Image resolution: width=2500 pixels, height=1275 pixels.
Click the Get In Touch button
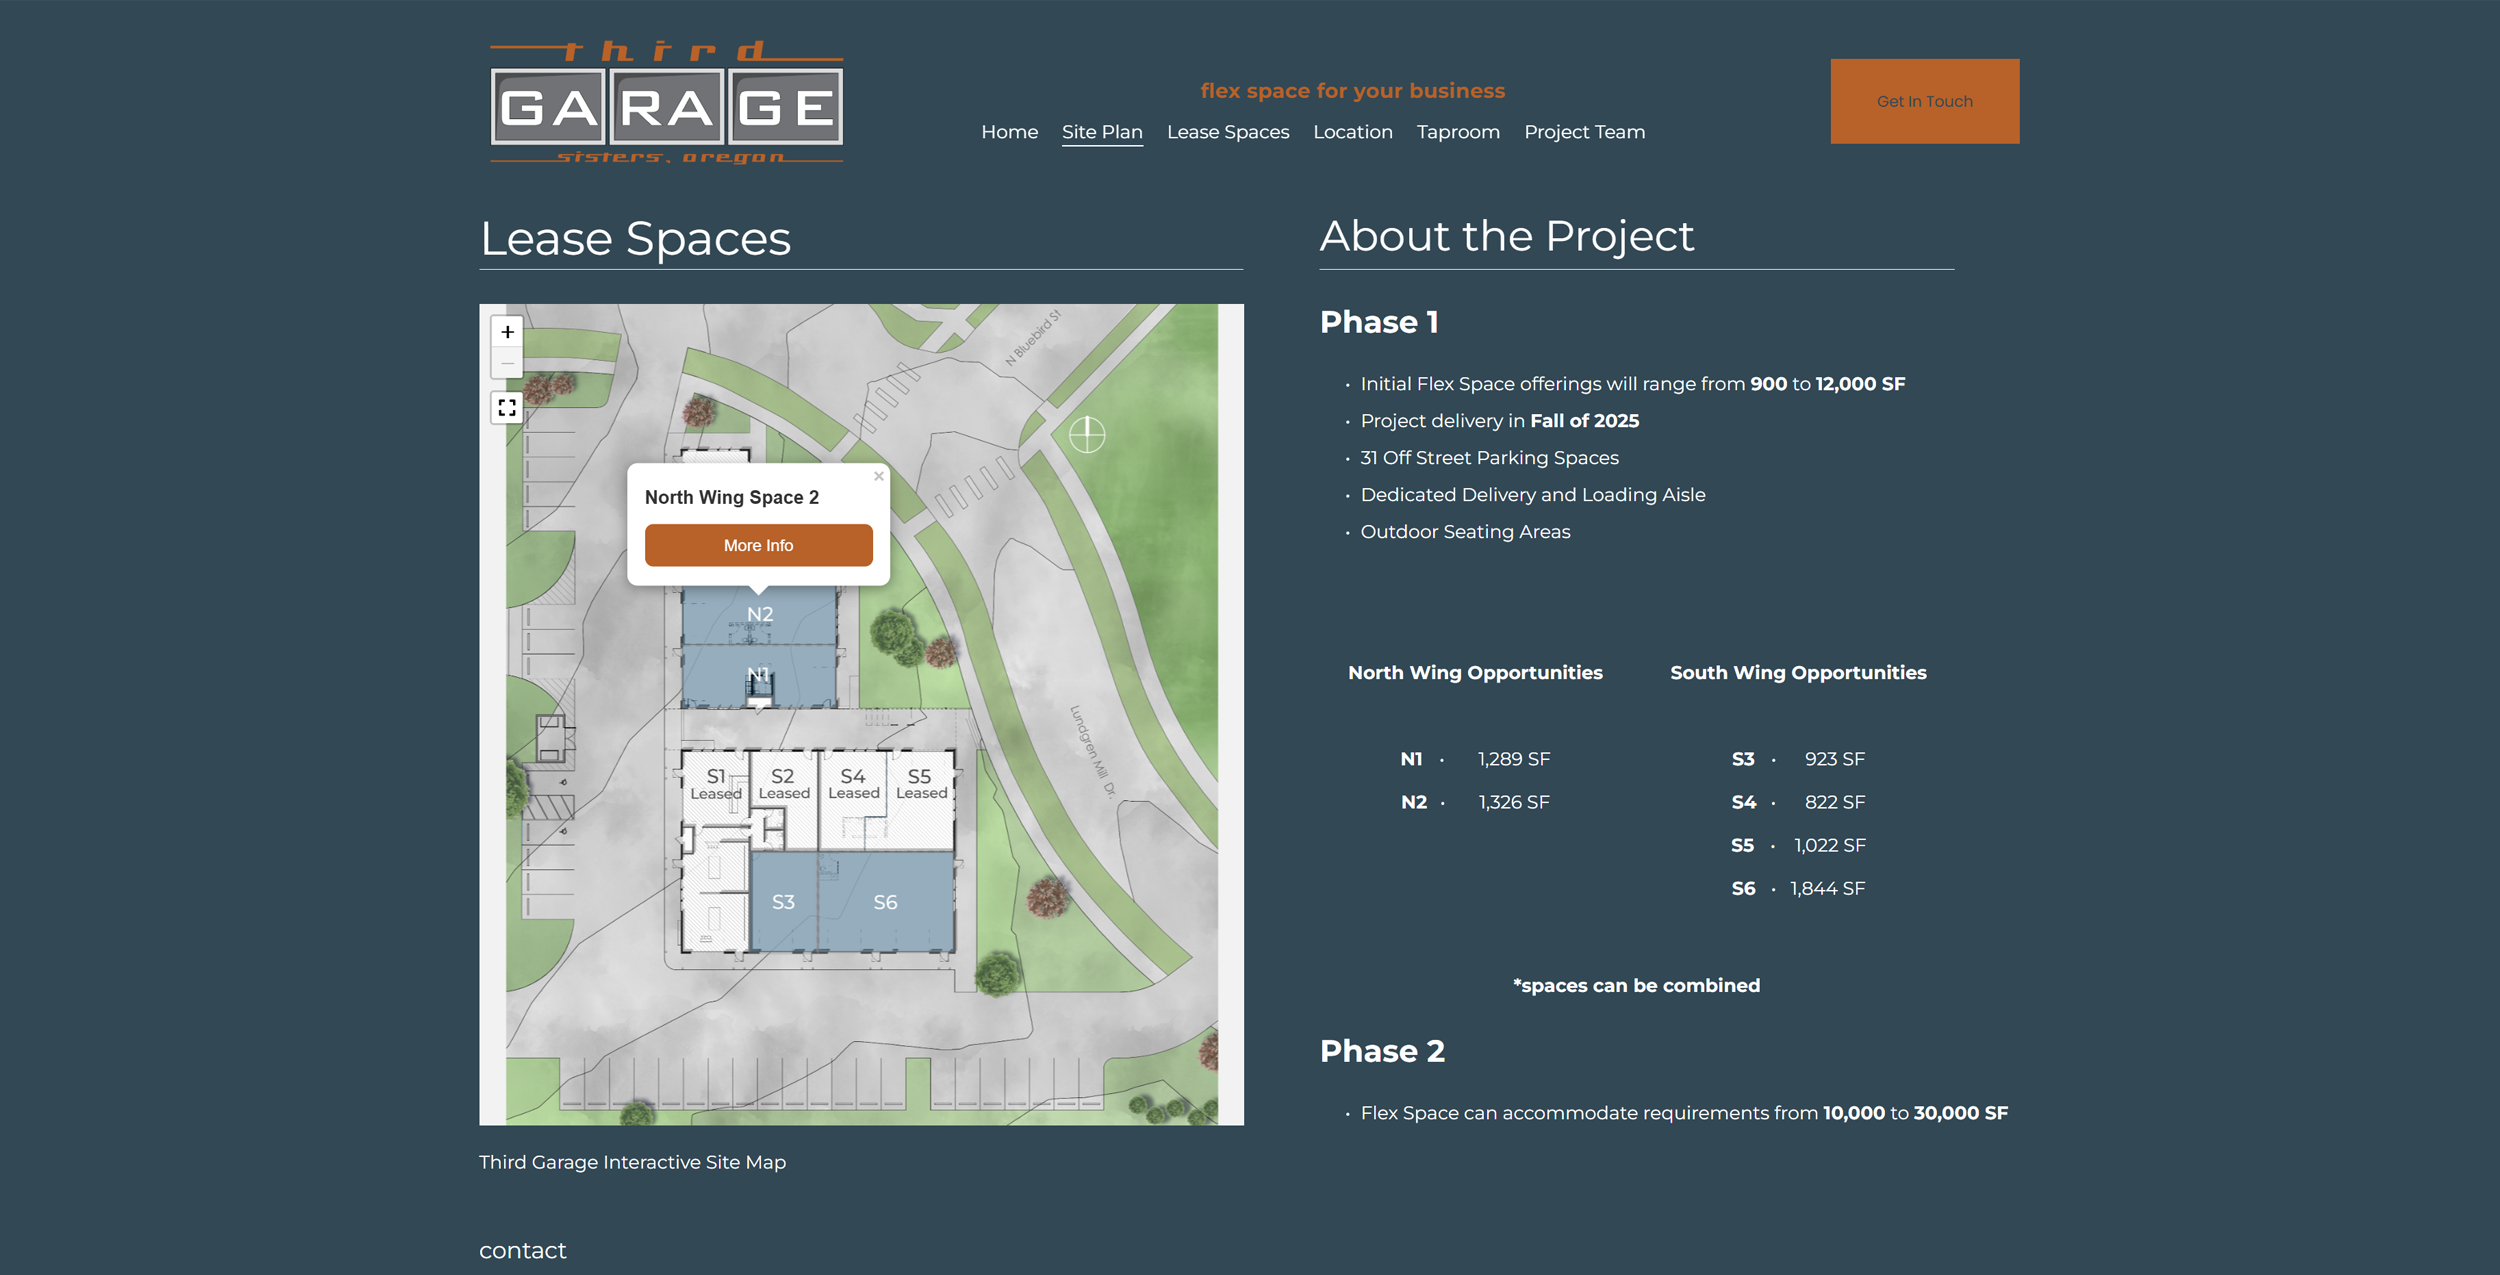pos(1923,100)
